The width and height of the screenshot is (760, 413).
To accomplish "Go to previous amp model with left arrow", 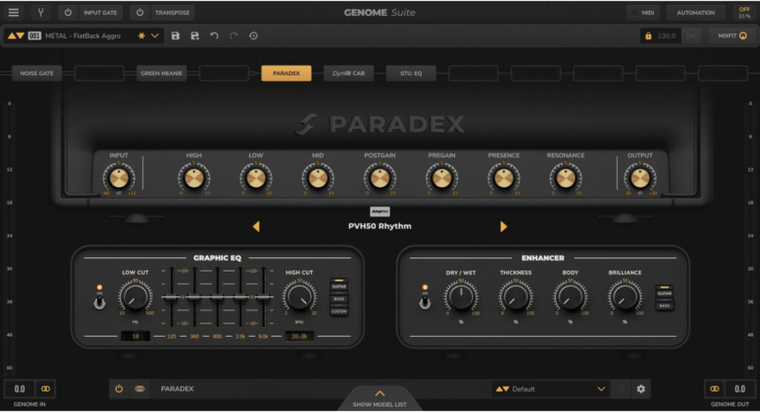I will tap(256, 226).
